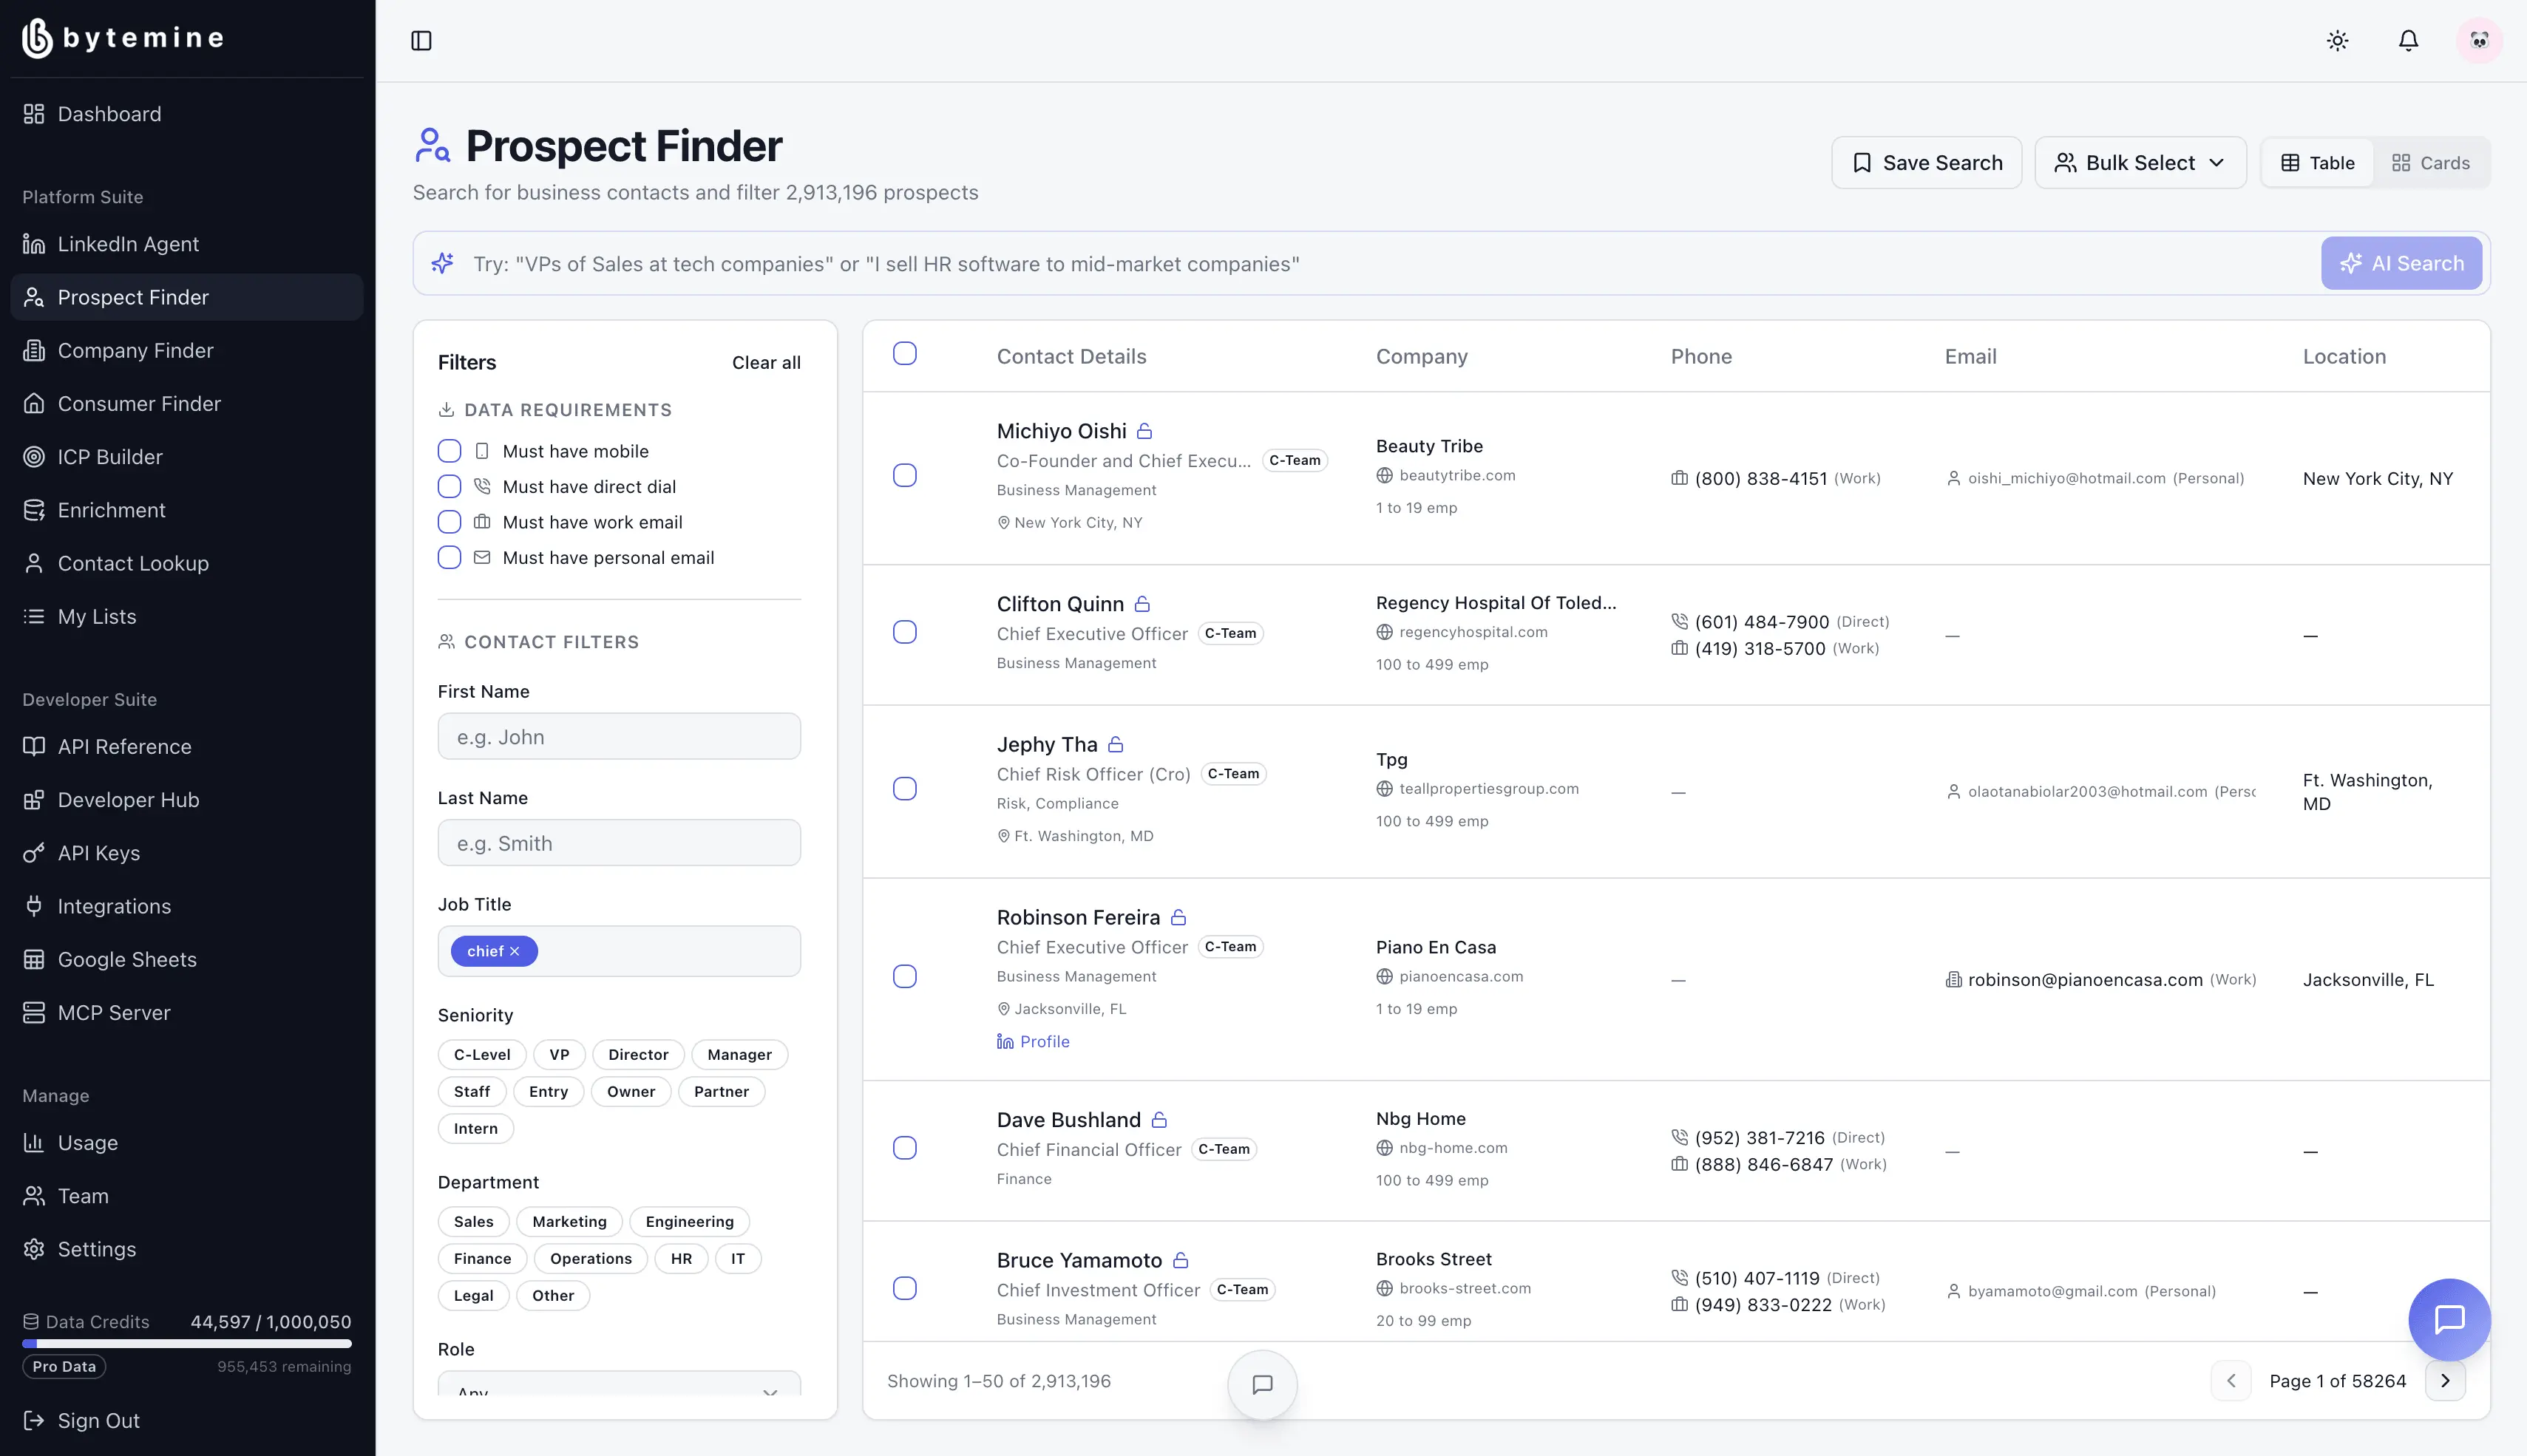The image size is (2527, 1456).
Task: Open the ICP Builder page
Action: pyautogui.click(x=110, y=457)
